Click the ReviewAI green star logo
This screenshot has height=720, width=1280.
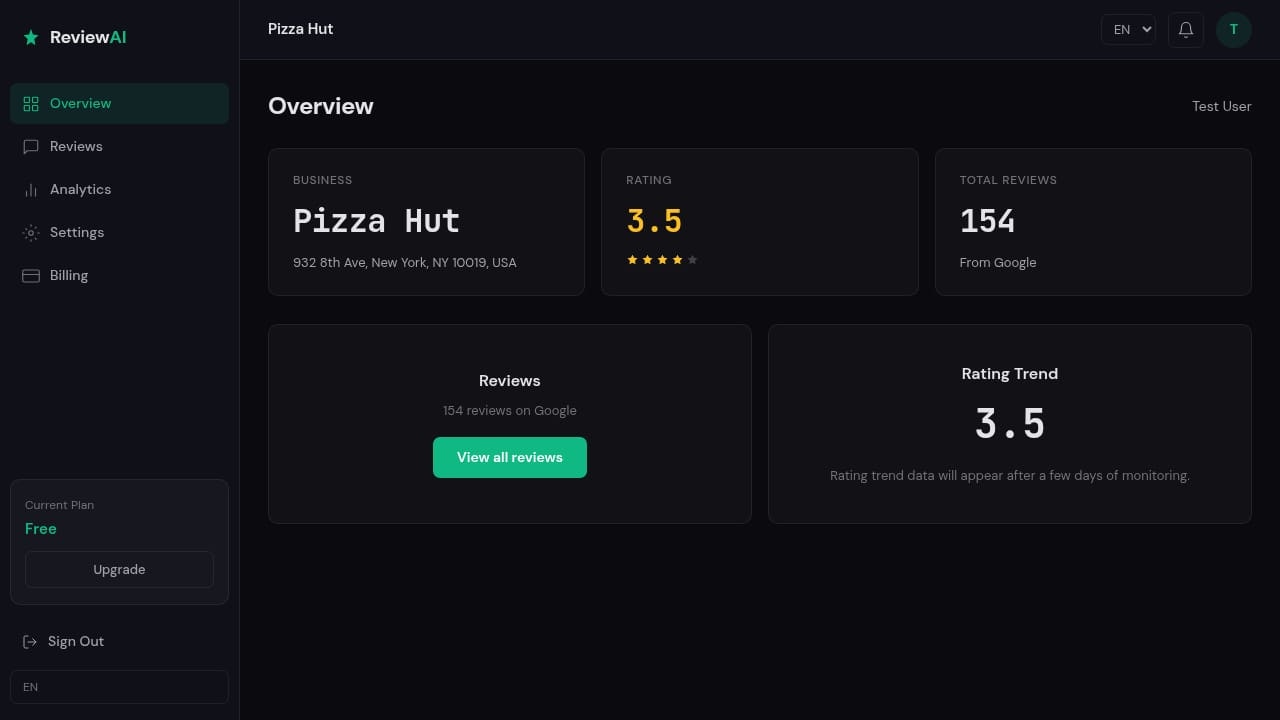coord(31,37)
